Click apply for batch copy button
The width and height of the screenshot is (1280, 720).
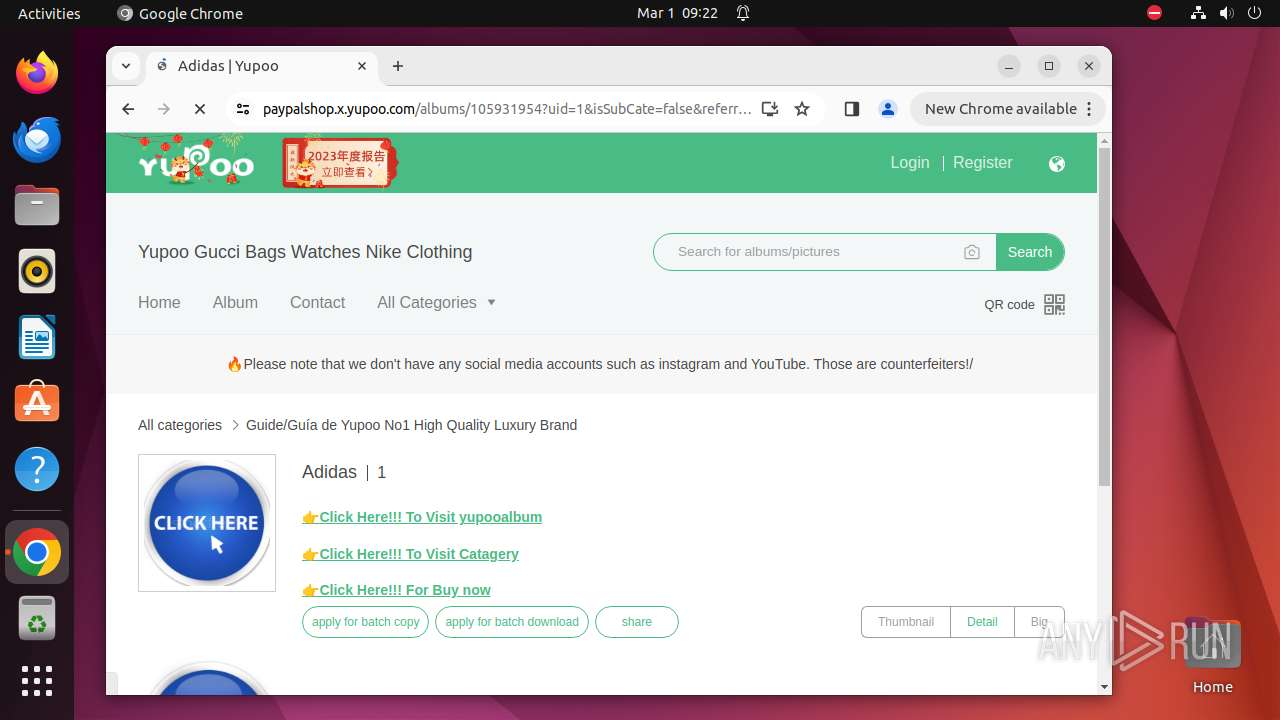point(365,622)
